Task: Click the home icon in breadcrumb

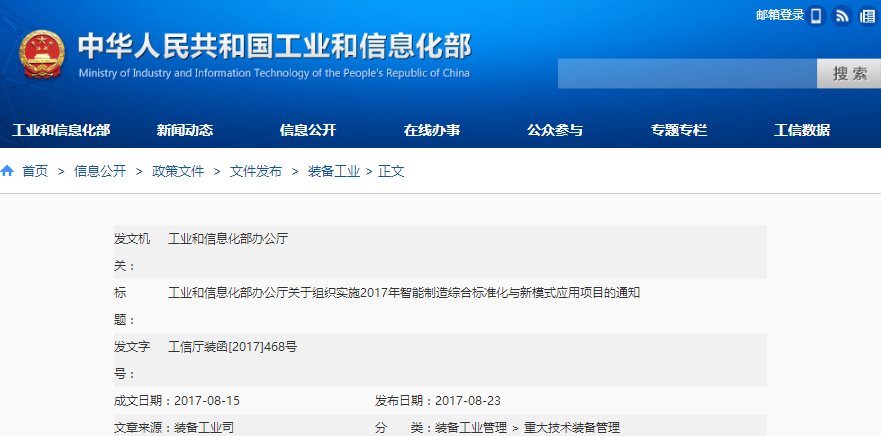Action: [7, 171]
